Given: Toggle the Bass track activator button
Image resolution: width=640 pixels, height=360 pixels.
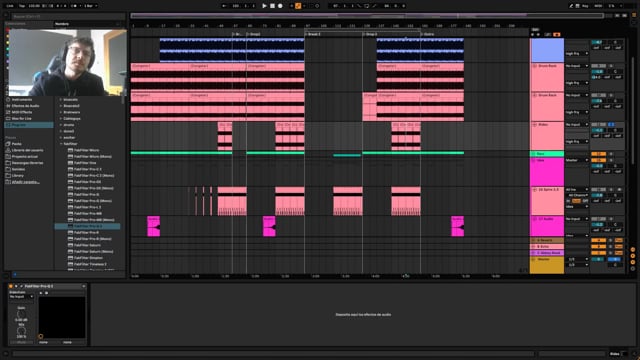Looking at the screenshot, I should 598,154.
